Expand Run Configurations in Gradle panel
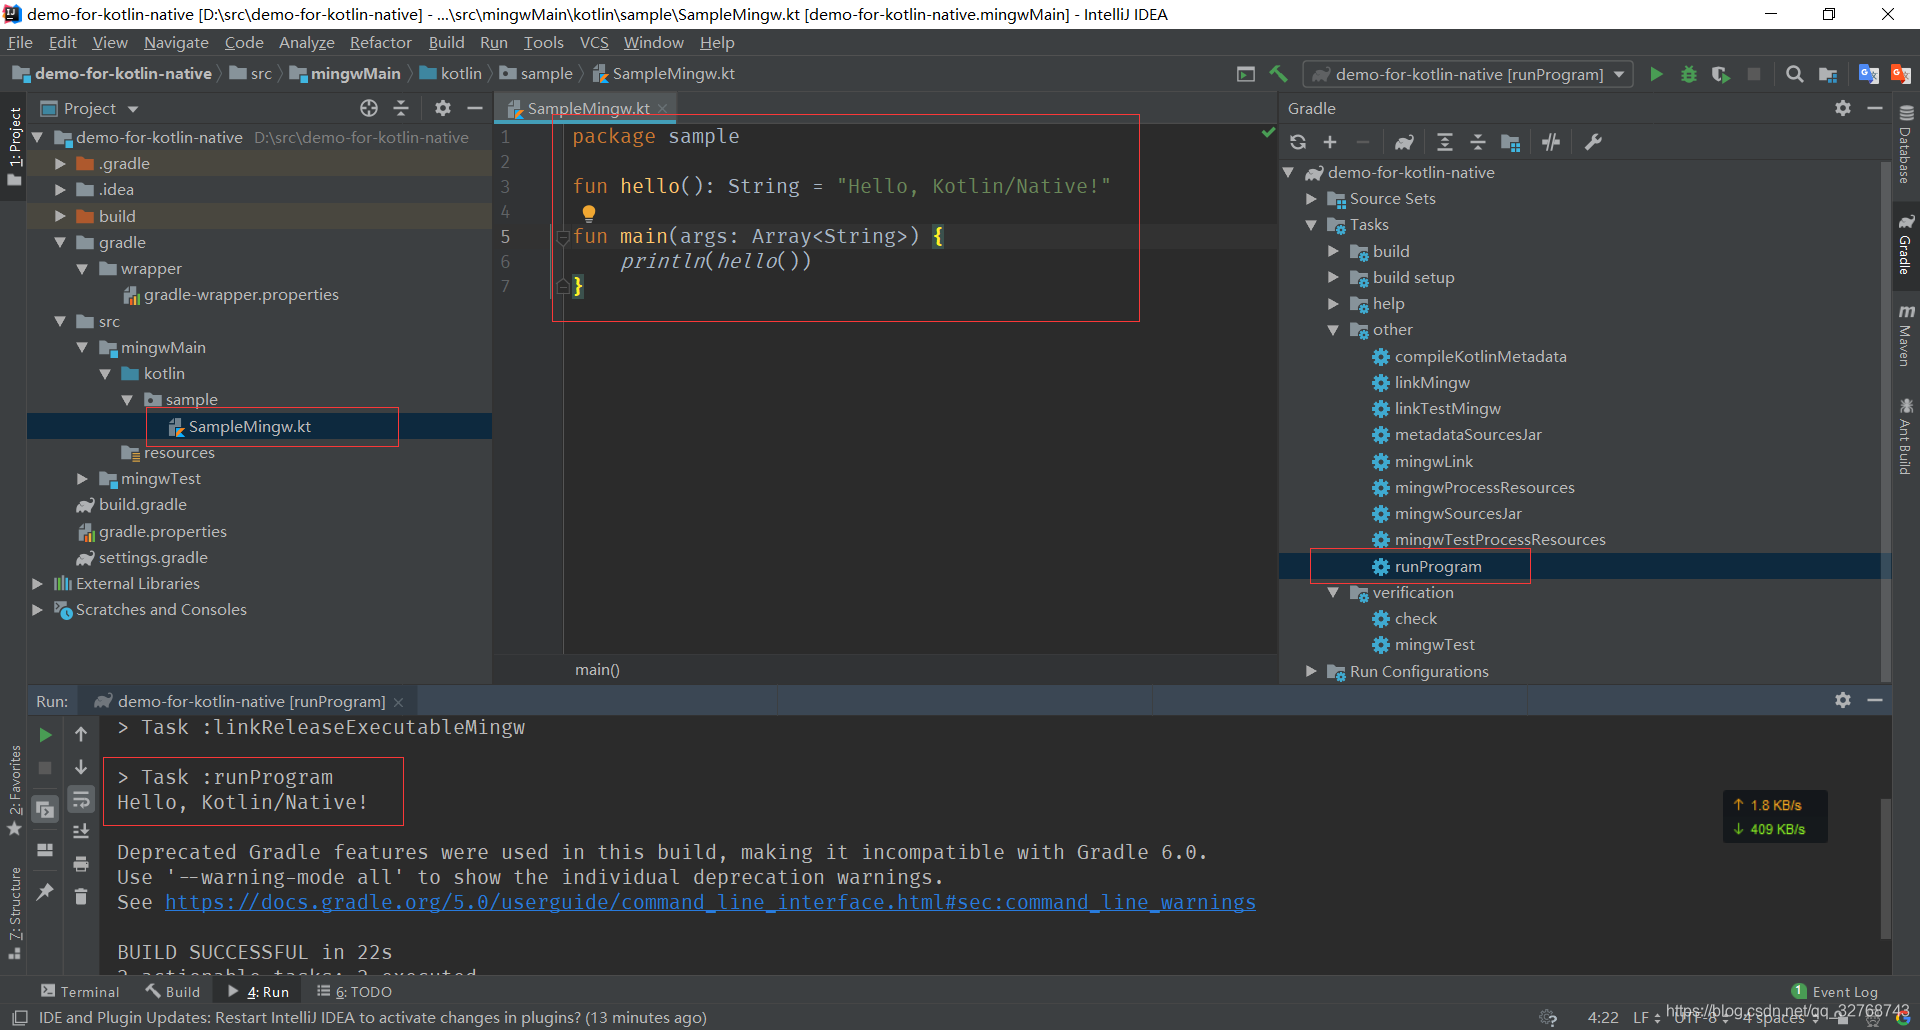 pos(1311,671)
